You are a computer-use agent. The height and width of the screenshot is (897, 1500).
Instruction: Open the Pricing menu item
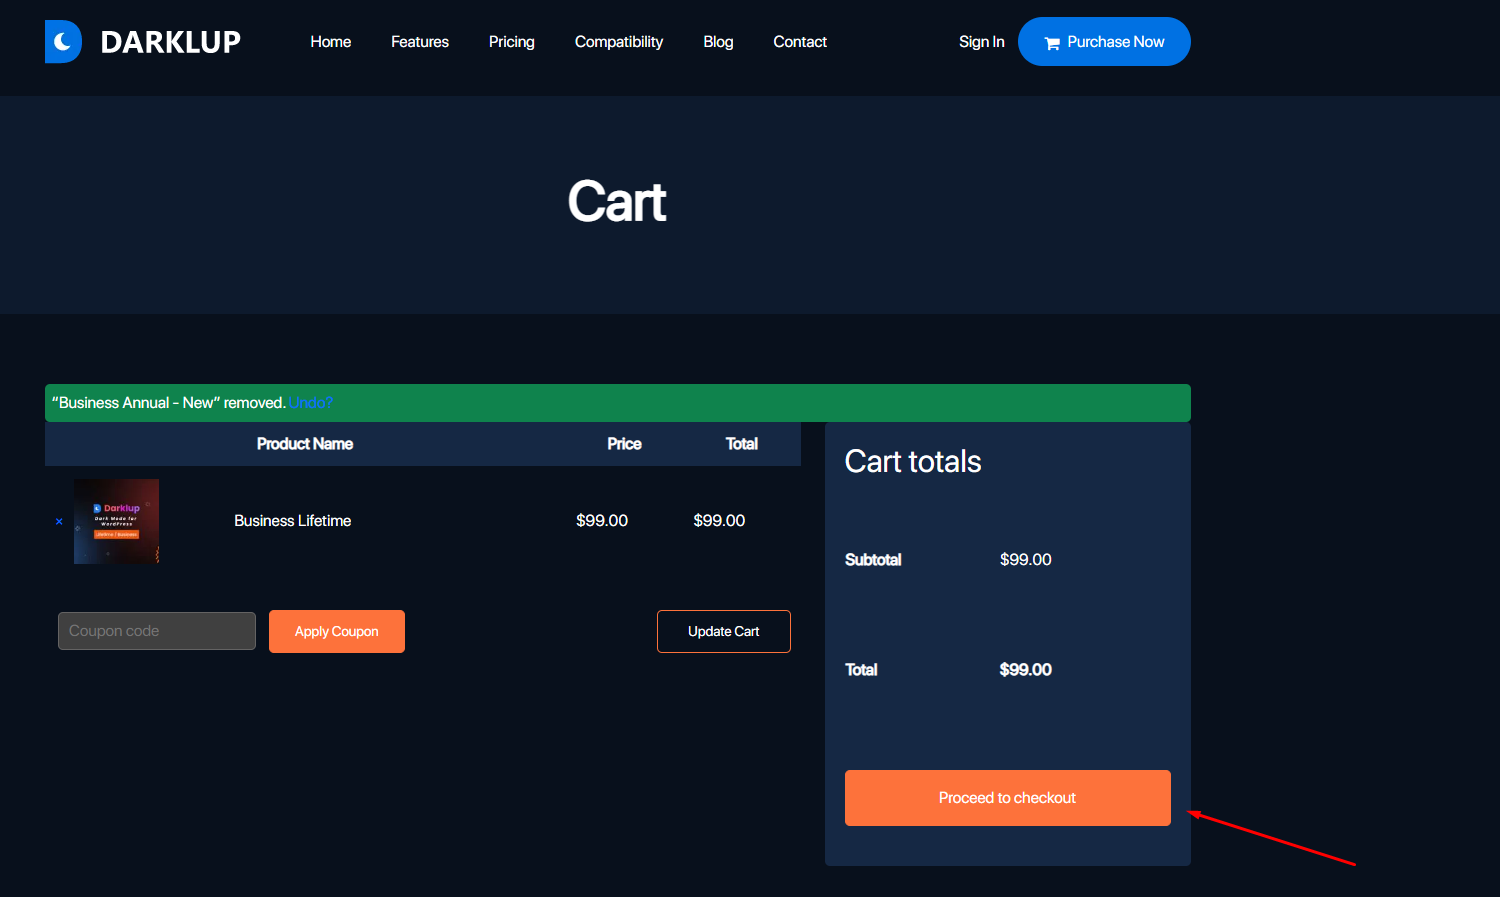pyautogui.click(x=512, y=42)
